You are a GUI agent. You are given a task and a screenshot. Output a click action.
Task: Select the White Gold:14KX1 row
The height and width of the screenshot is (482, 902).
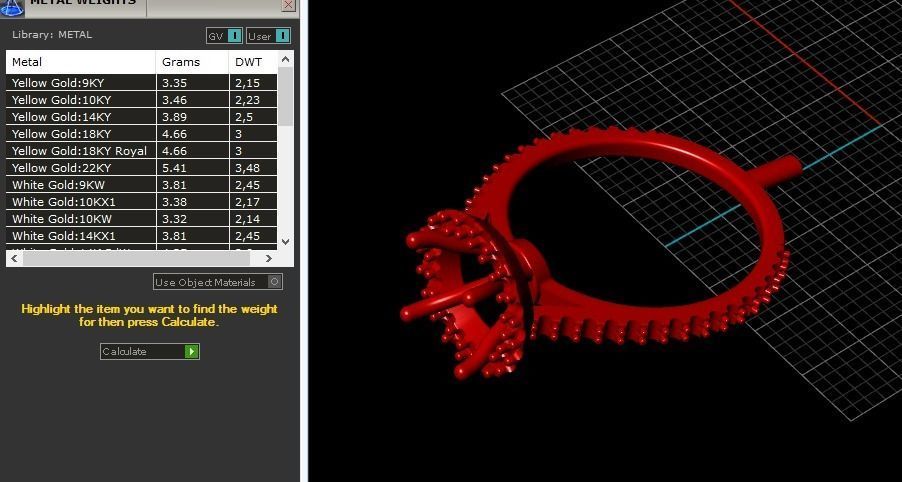point(142,236)
